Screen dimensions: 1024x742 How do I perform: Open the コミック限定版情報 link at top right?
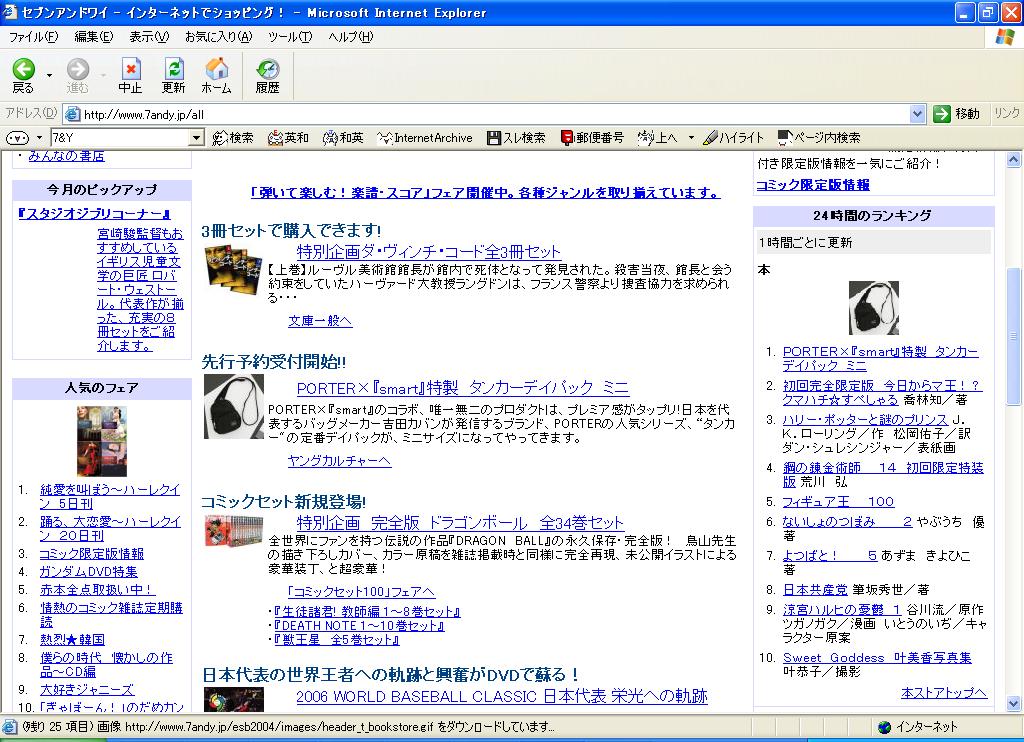pos(812,185)
